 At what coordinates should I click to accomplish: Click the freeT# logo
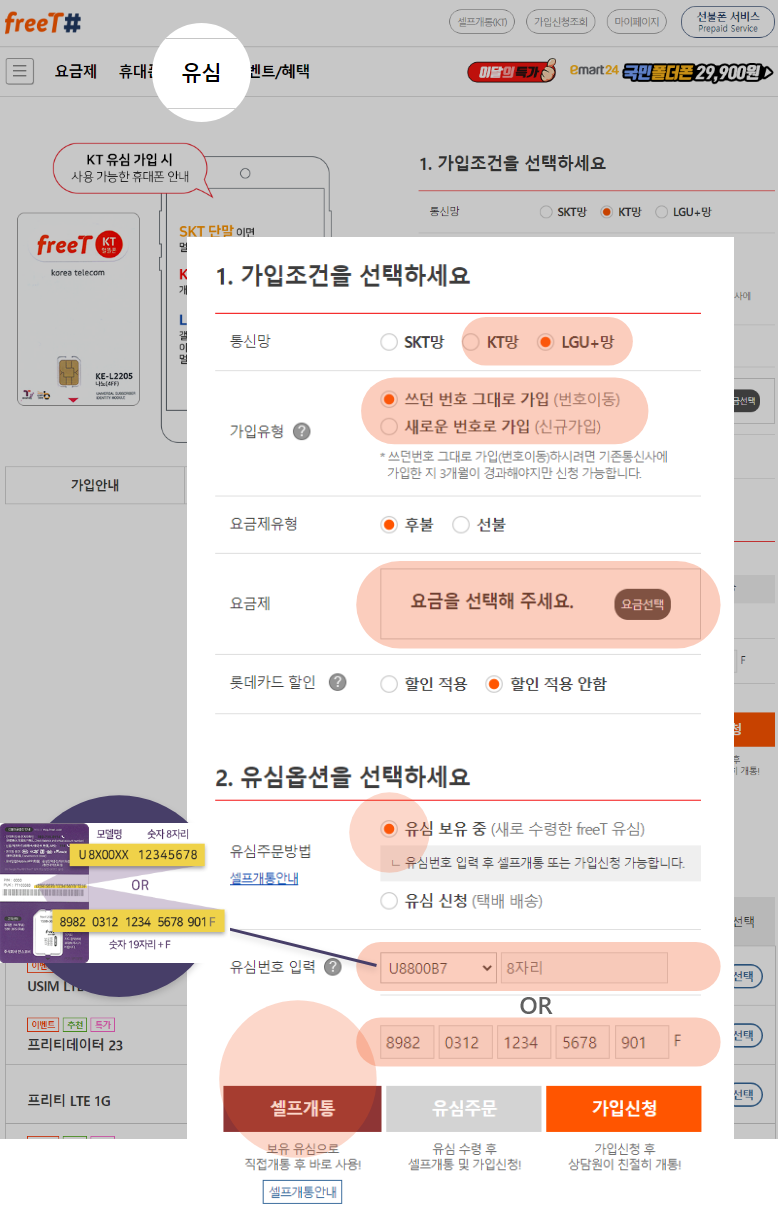tap(42, 22)
